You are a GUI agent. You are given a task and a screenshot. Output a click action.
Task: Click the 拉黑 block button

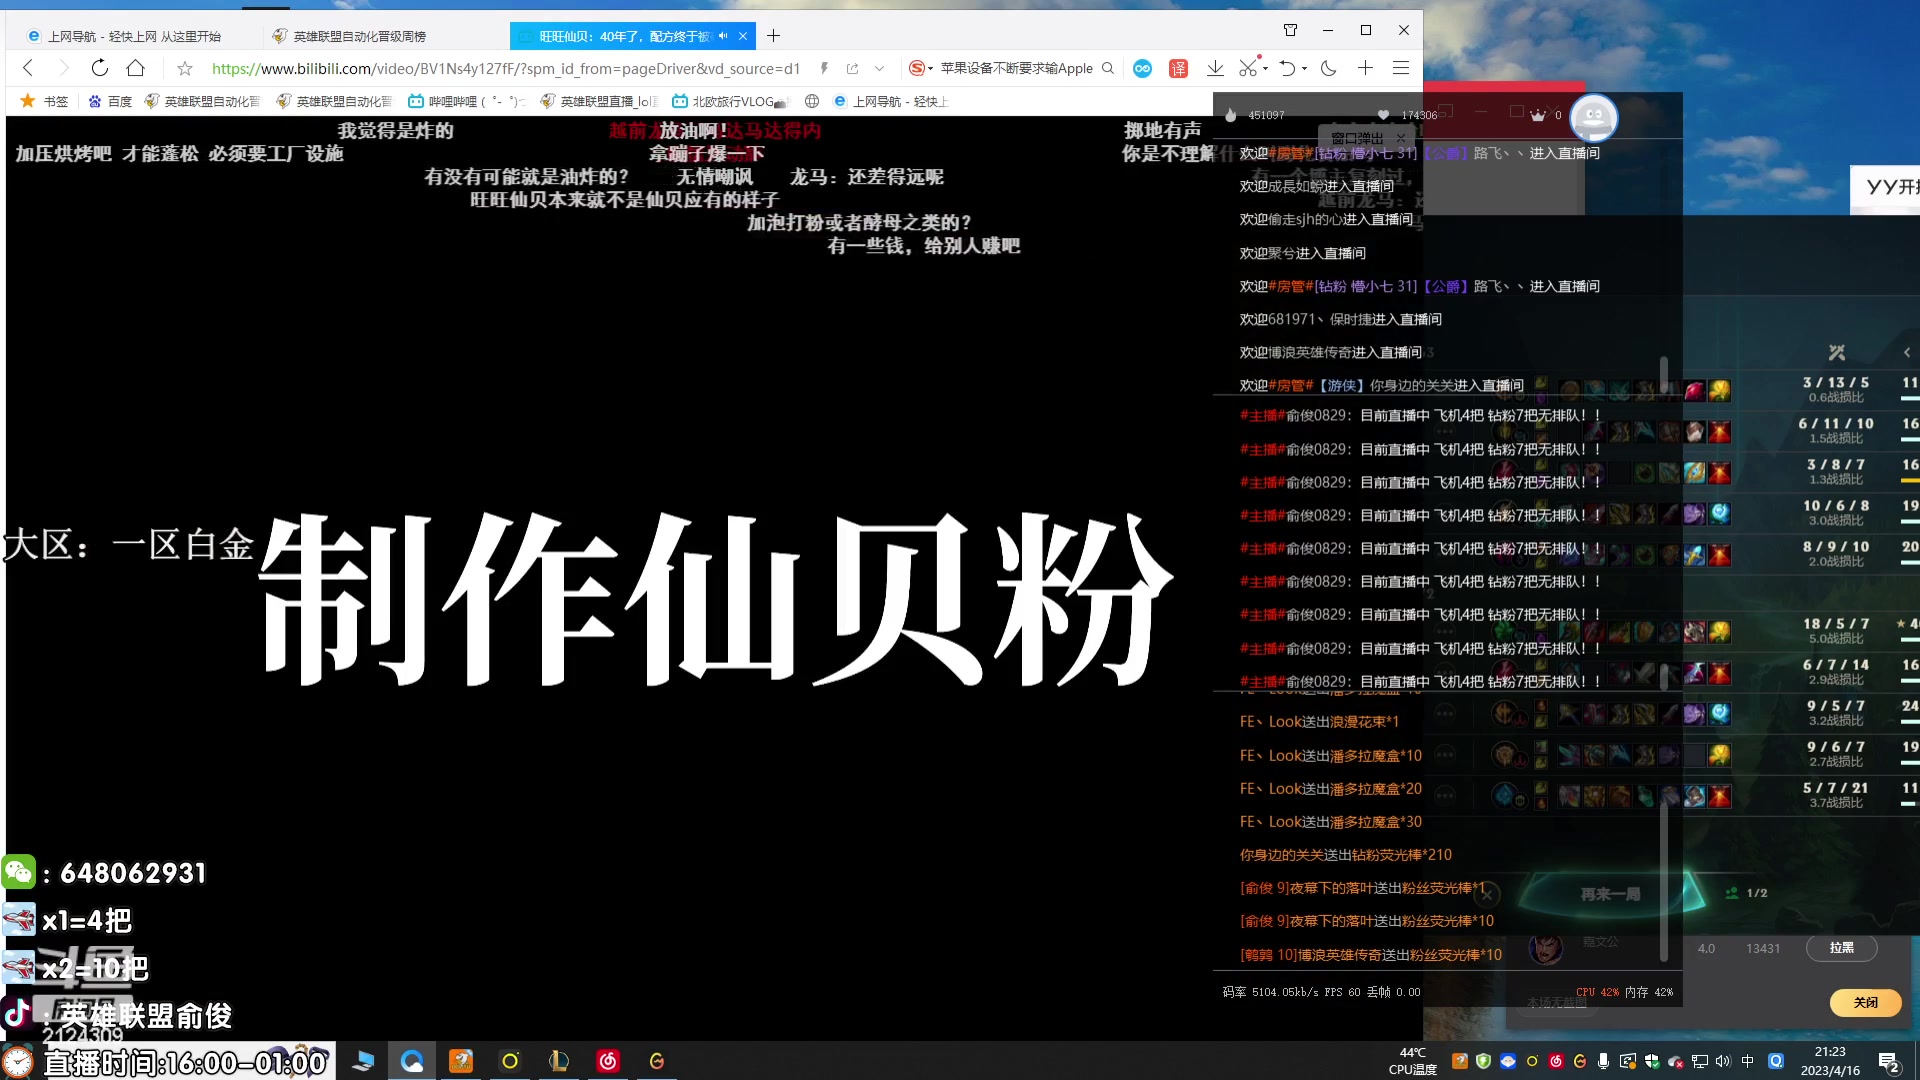coord(1842,947)
